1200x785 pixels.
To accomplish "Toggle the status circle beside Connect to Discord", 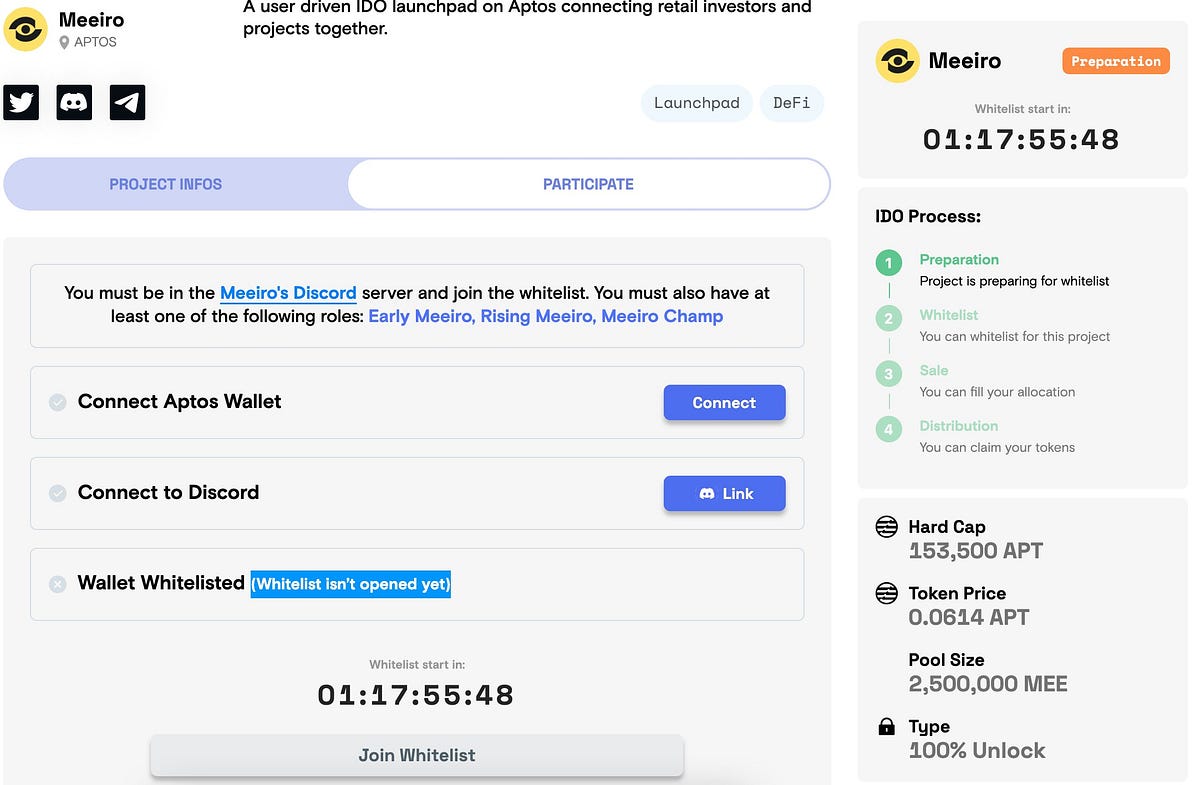I will (58, 493).
